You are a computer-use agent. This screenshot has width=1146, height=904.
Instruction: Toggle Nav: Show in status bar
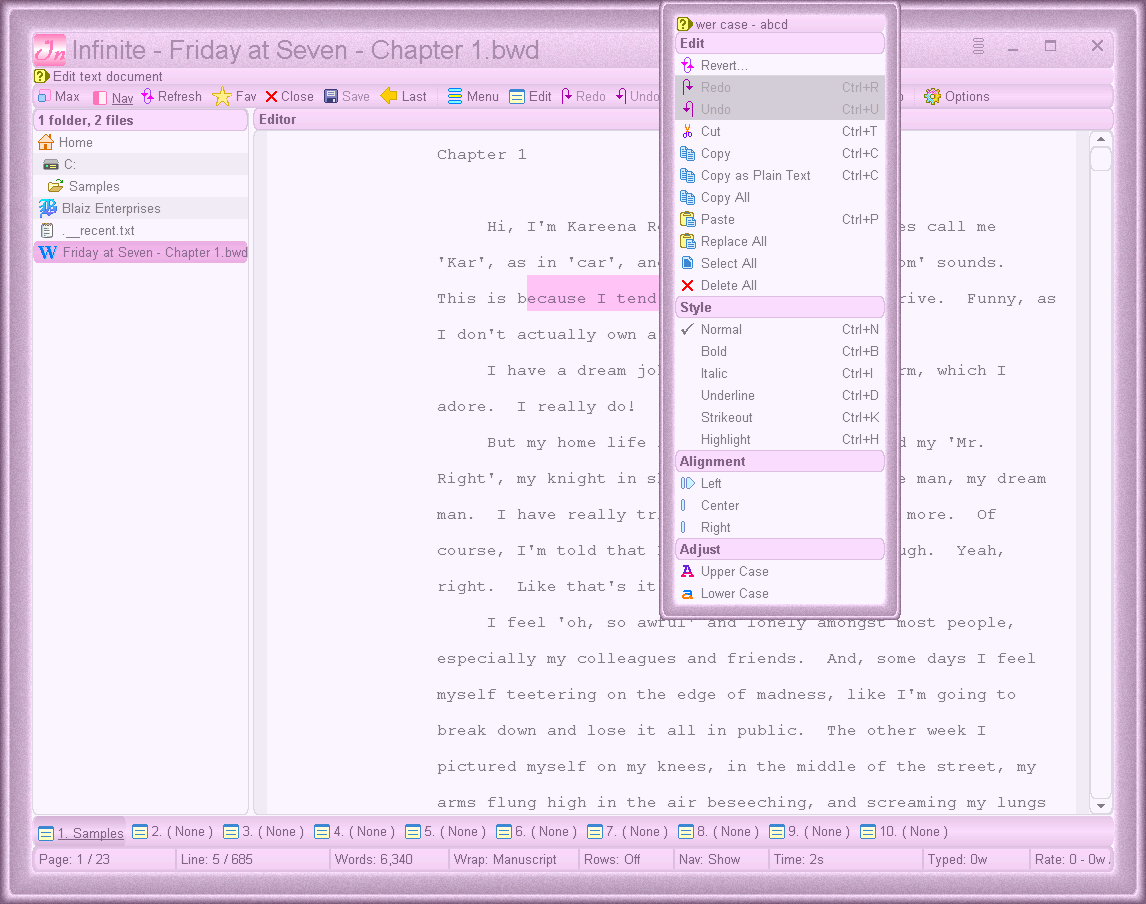[x=721, y=859]
